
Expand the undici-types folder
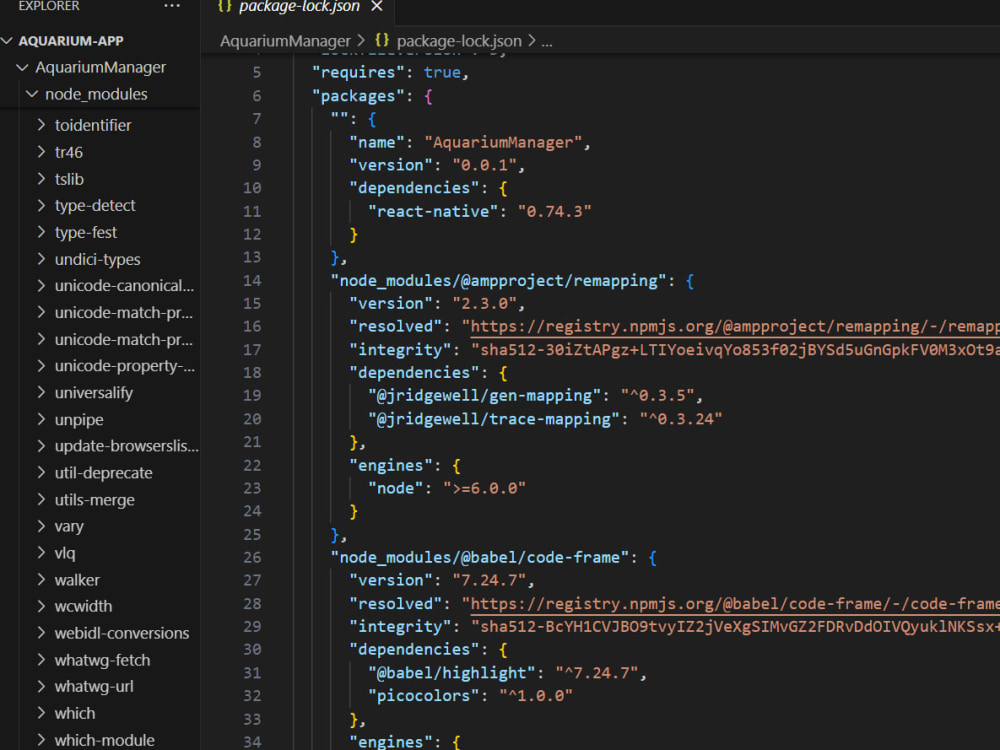41,259
